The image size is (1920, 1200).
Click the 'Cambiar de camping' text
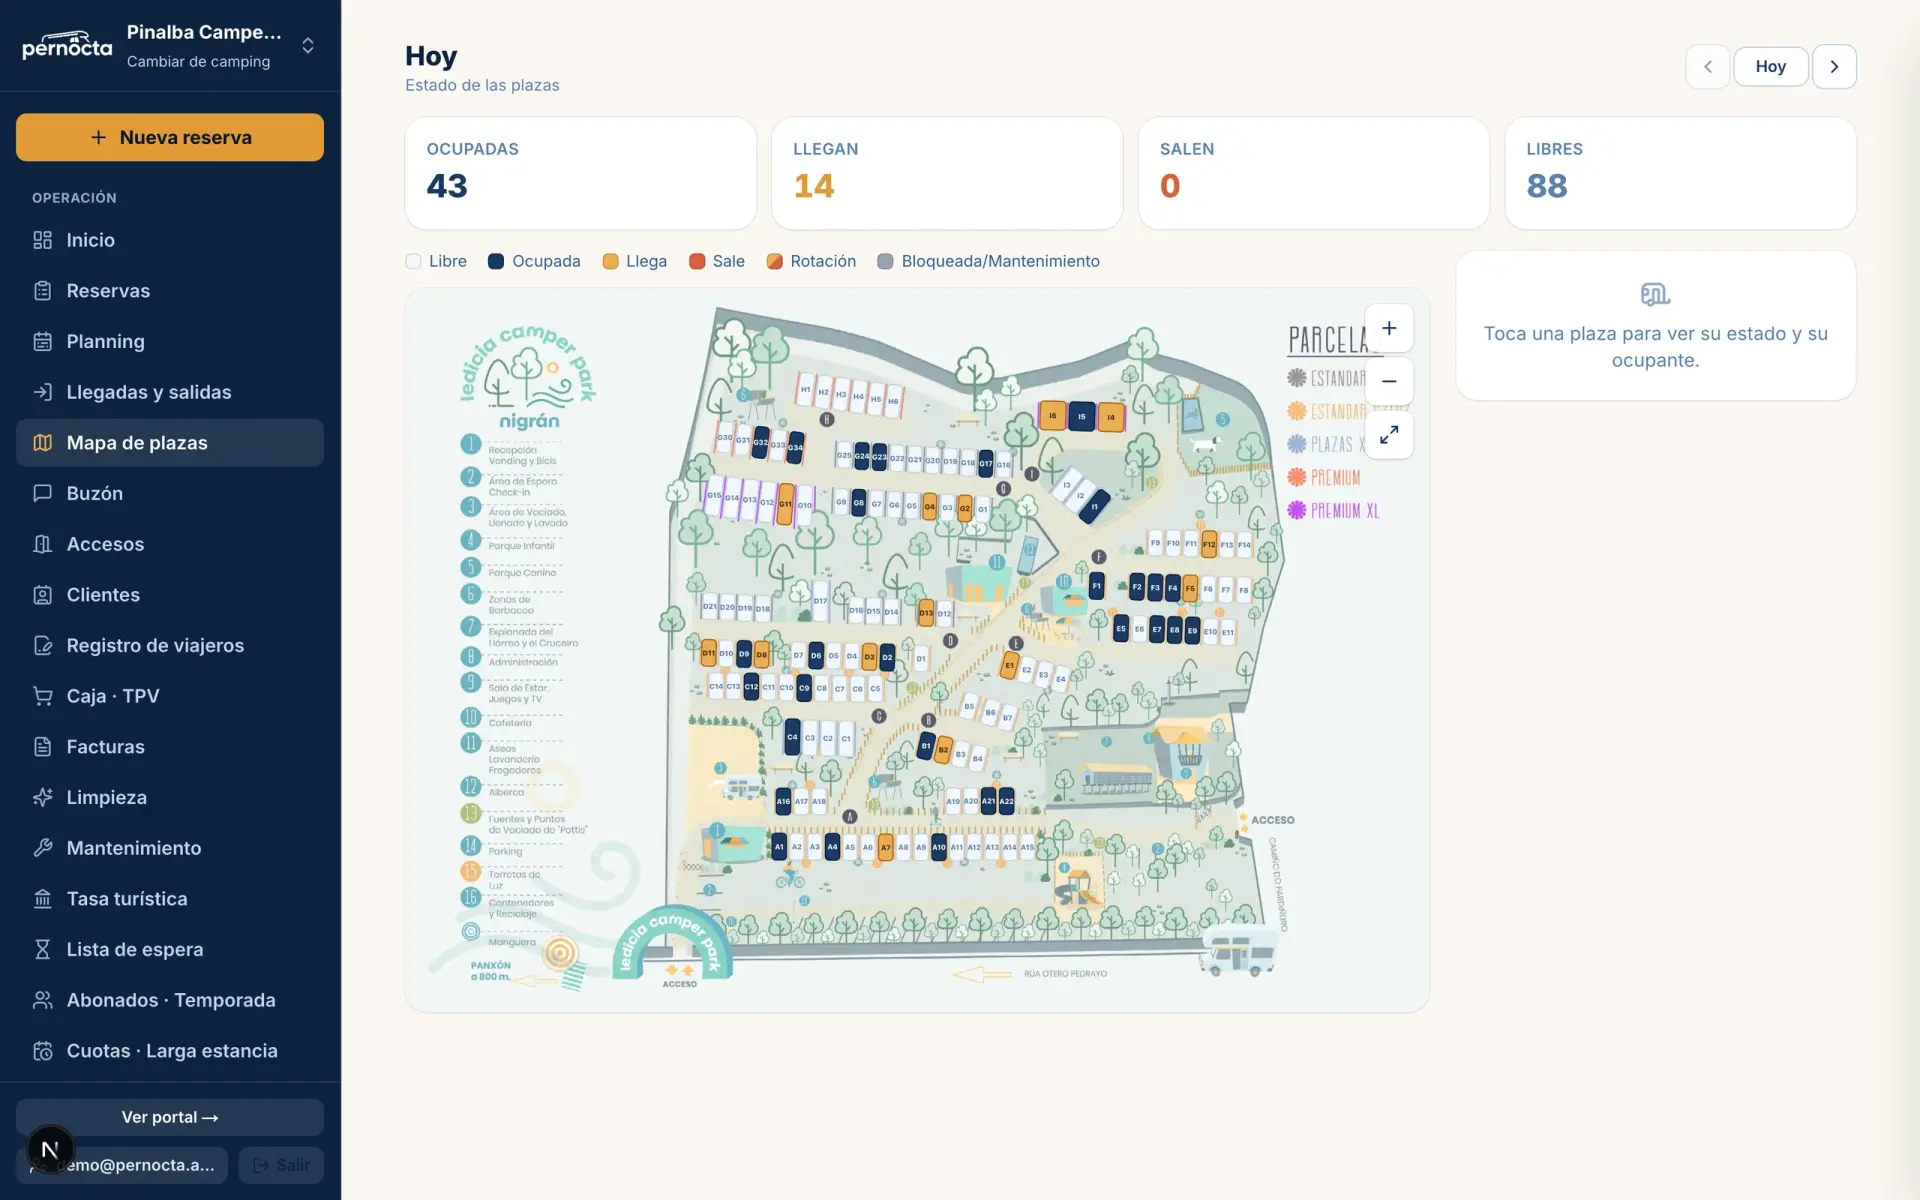[198, 62]
